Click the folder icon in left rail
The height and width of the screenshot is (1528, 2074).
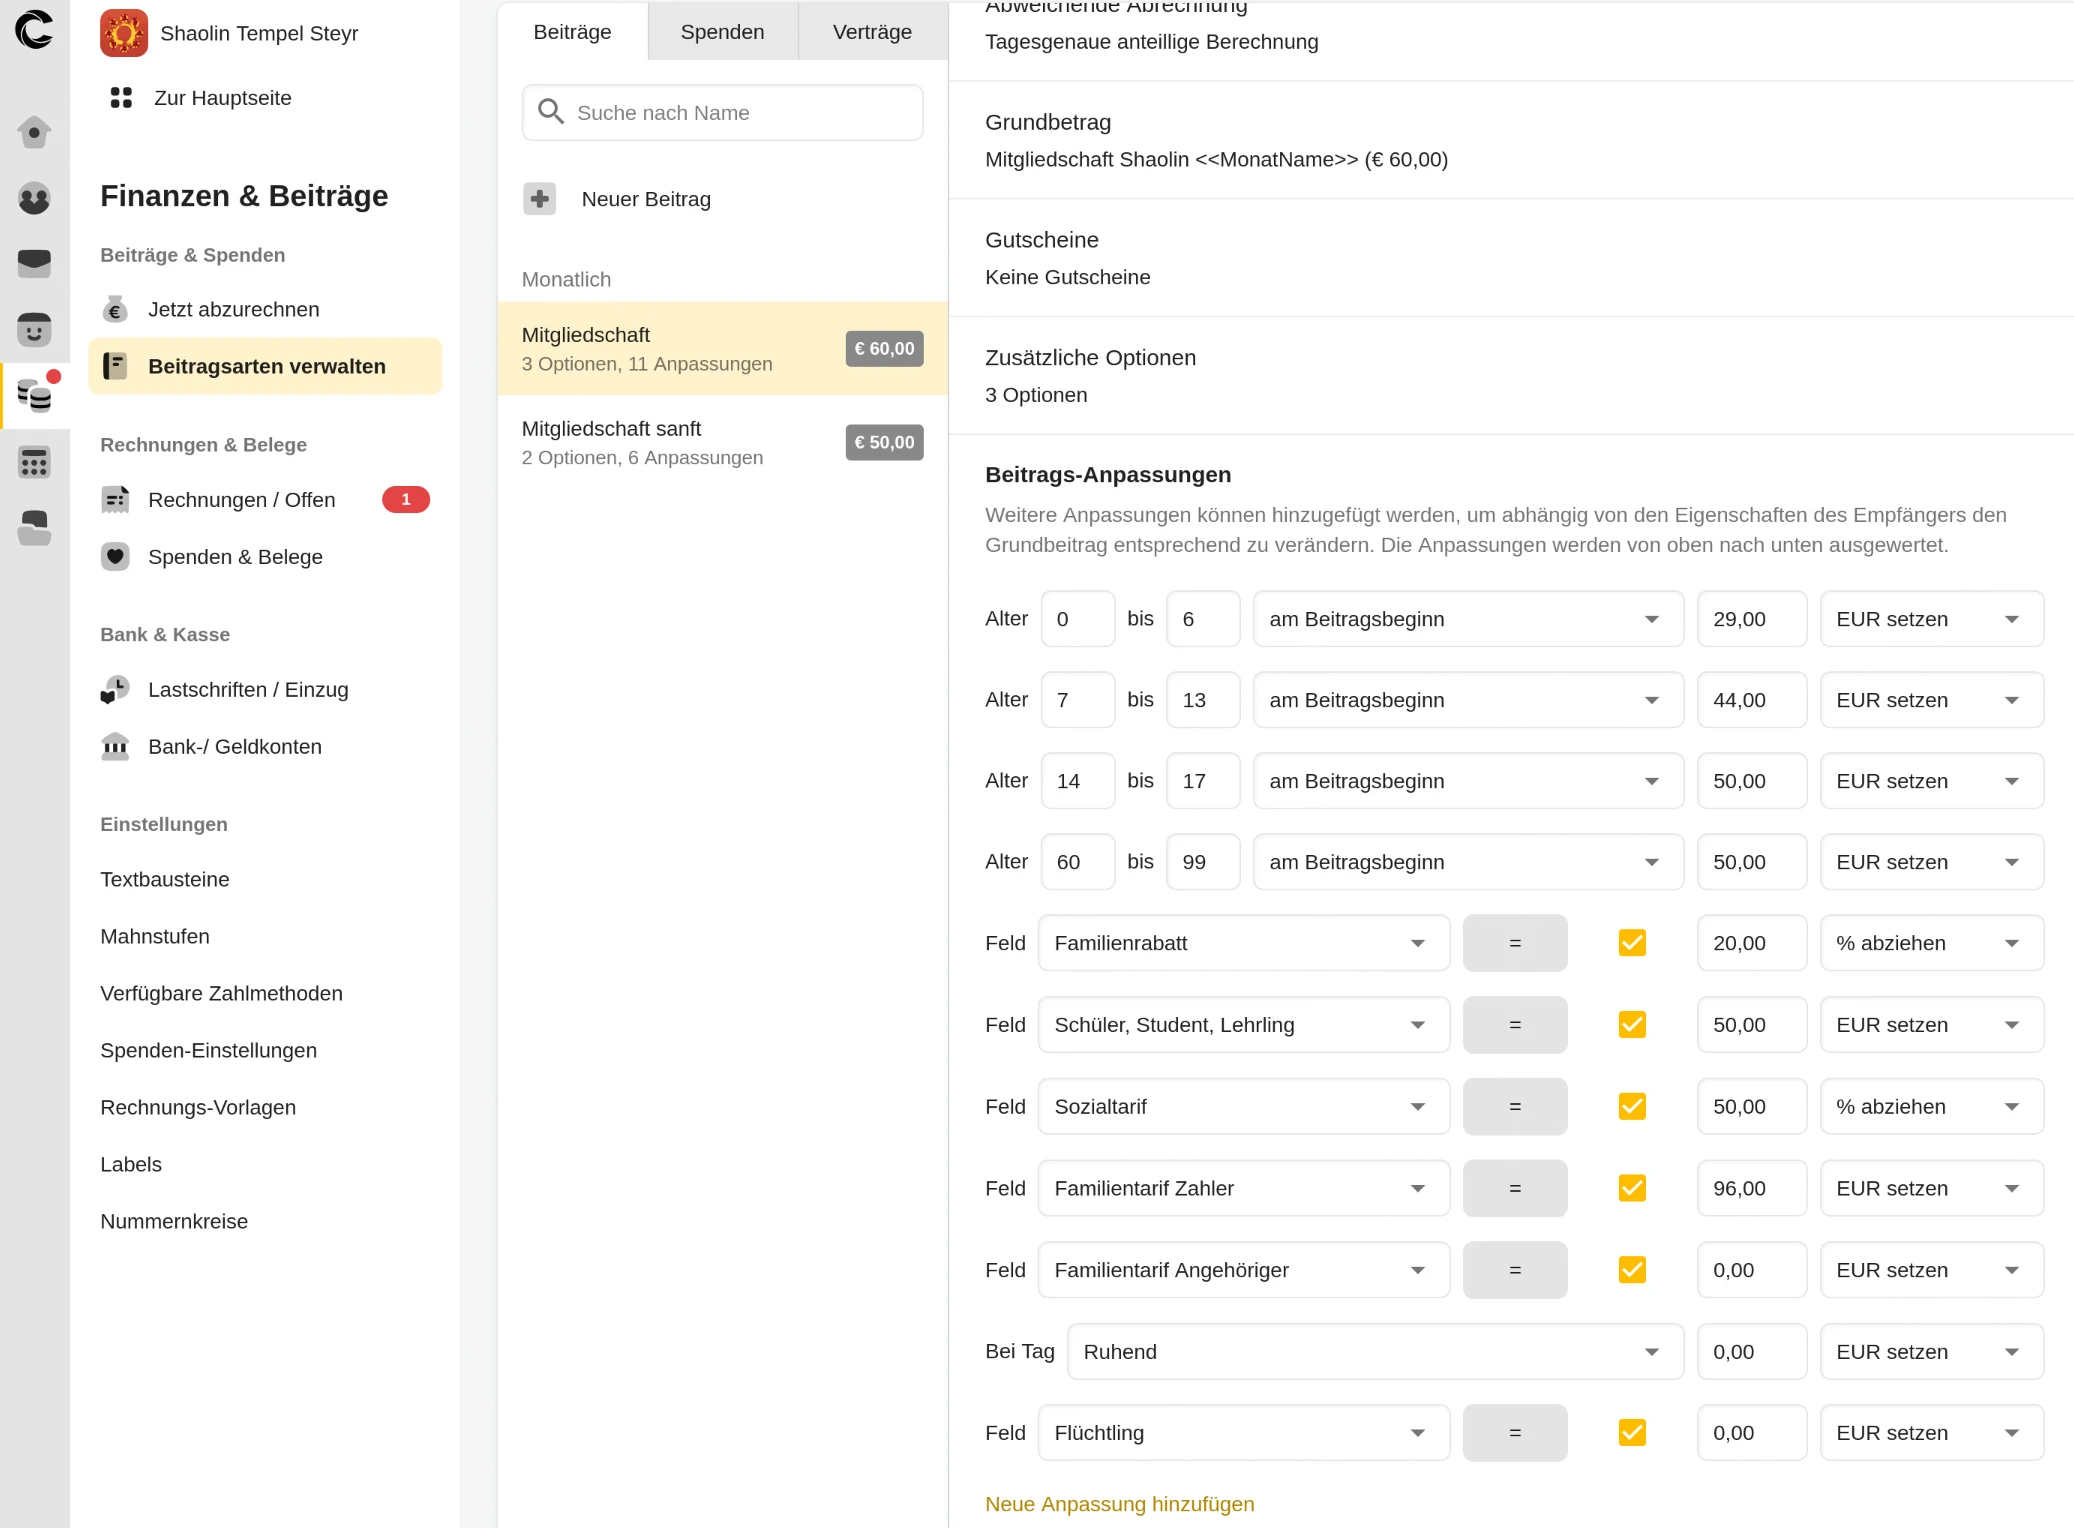(34, 528)
